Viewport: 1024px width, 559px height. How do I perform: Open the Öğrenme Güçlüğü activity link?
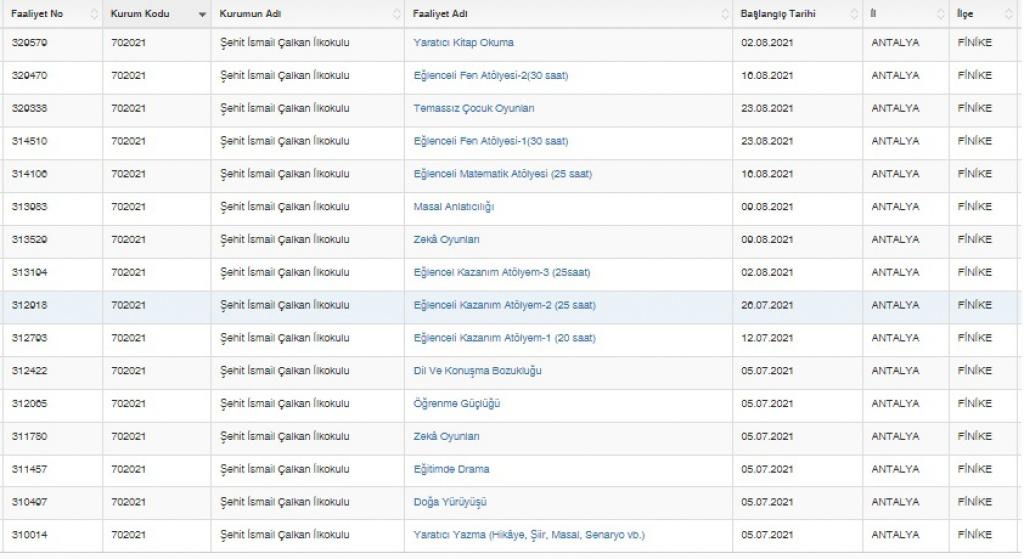click(456, 404)
